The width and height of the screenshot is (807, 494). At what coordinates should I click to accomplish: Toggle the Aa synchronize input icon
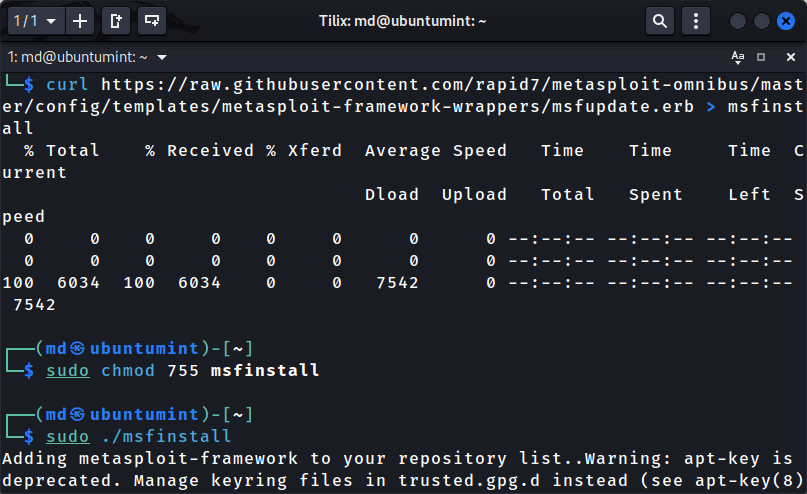(x=738, y=57)
